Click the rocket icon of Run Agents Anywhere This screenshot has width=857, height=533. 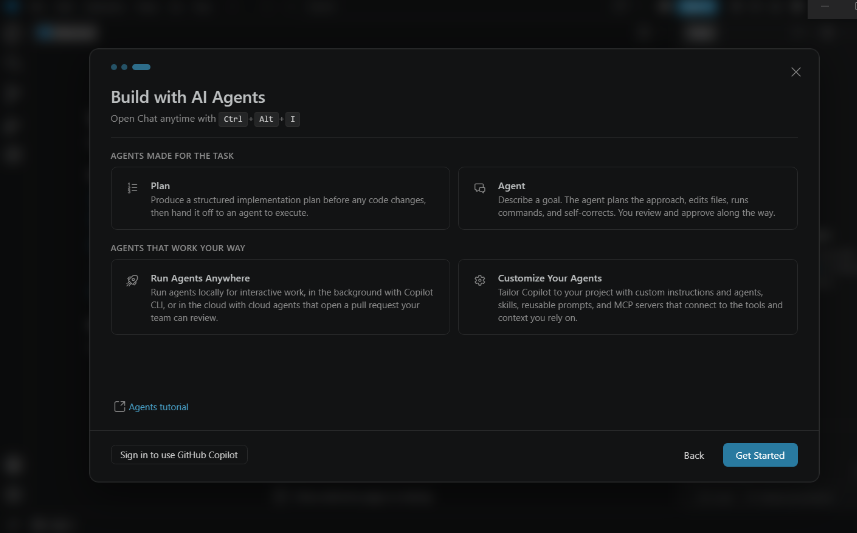pyautogui.click(x=132, y=280)
